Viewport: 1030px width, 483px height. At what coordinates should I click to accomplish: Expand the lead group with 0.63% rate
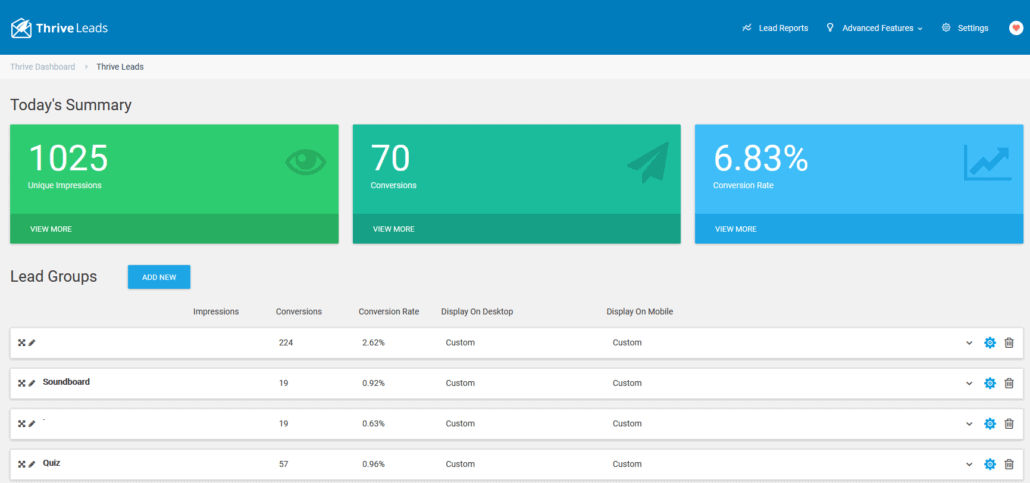tap(969, 424)
